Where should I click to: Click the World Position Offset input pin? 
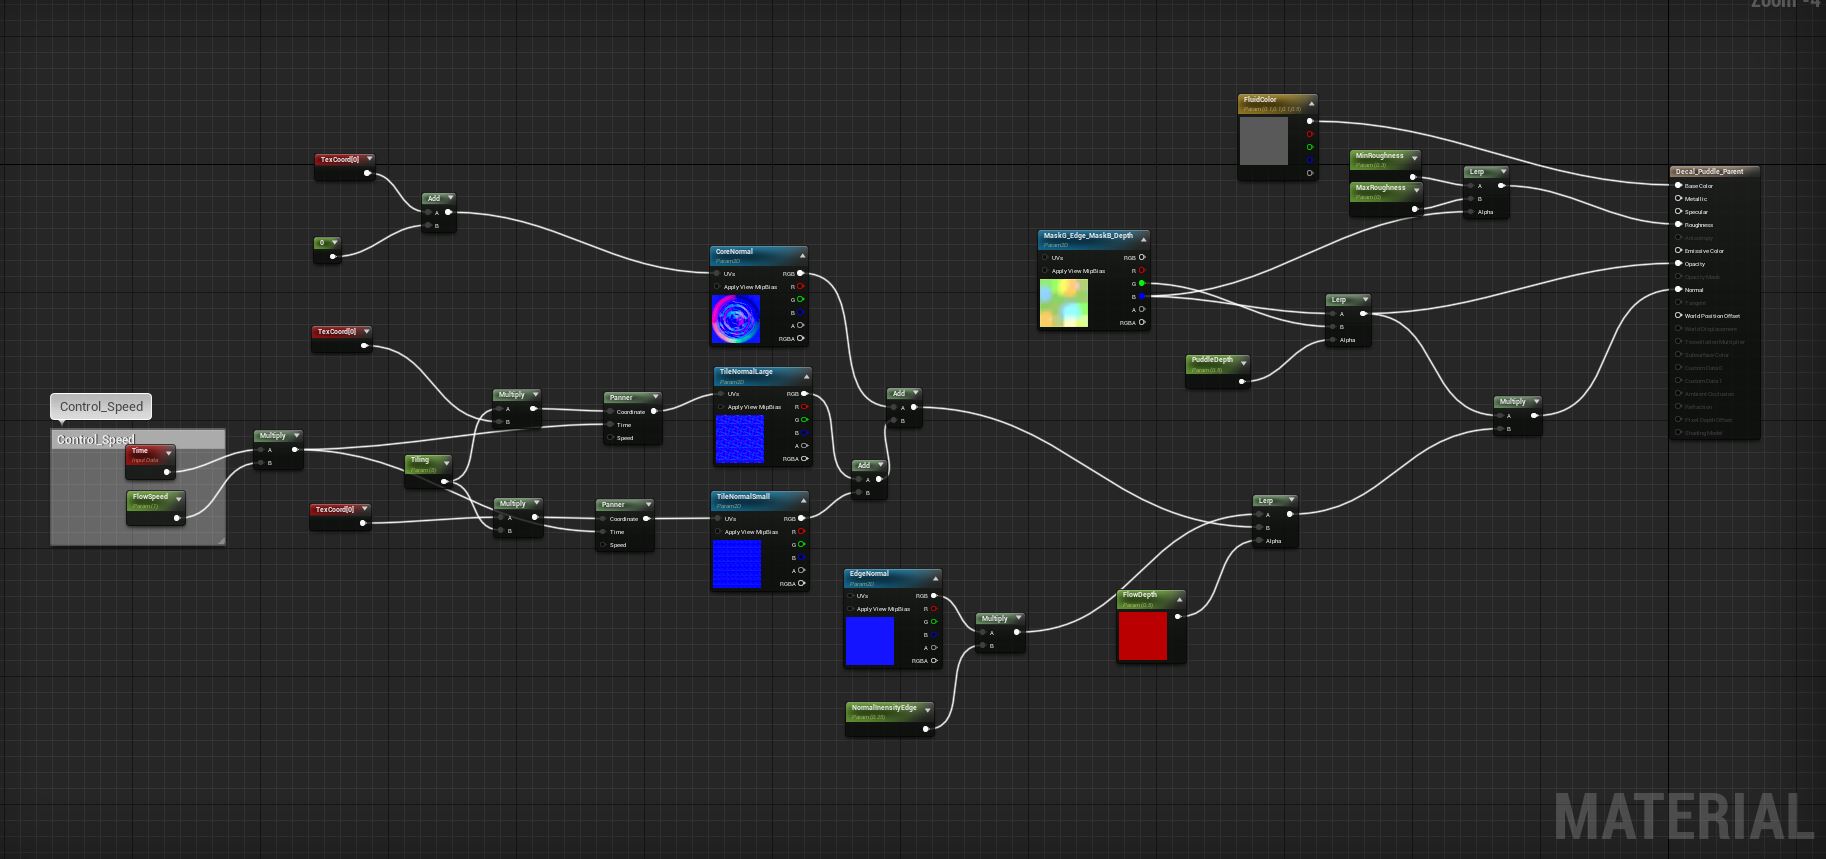pyautogui.click(x=1678, y=315)
